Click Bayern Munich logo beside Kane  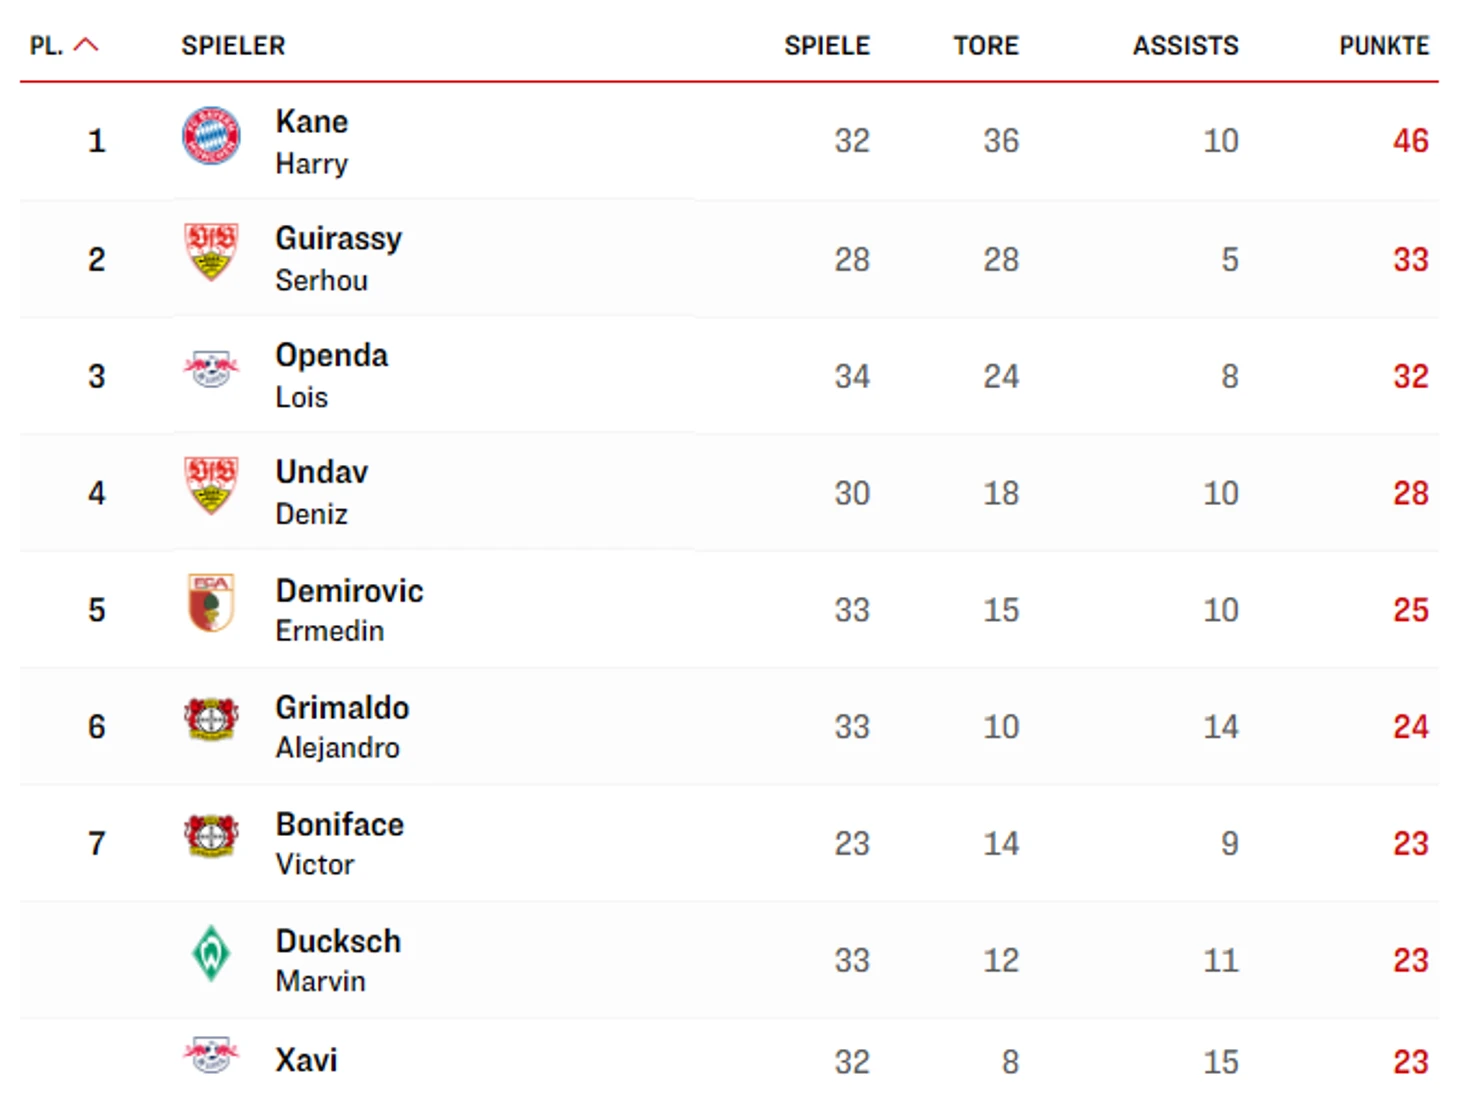point(211,136)
